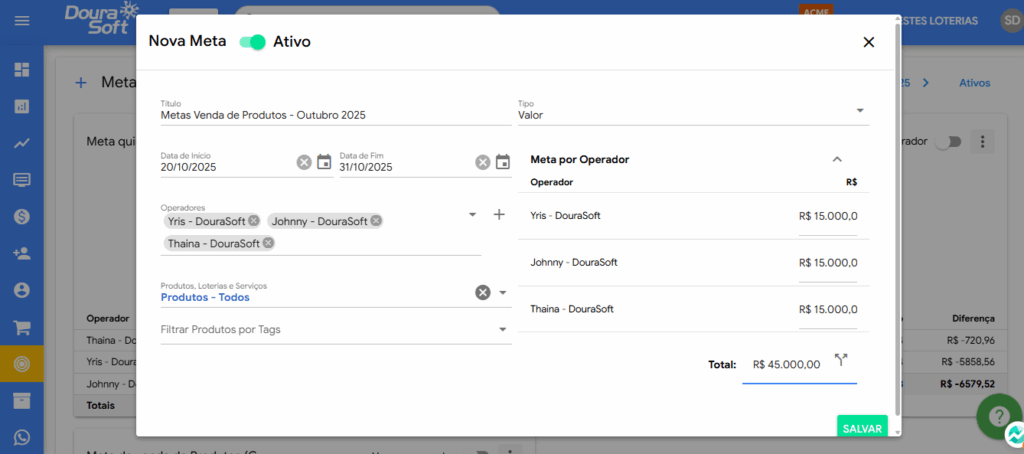1024x454 pixels.
Task: Click the calendar icon for Data de Início
Action: click(x=324, y=162)
